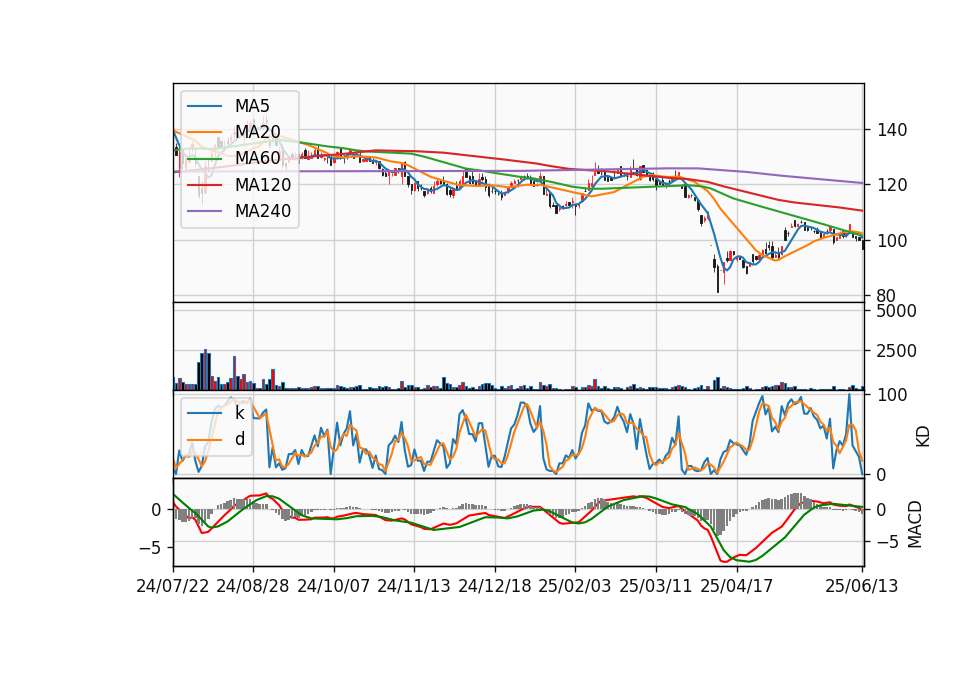Click the k legend label in KD panel

click(x=239, y=413)
